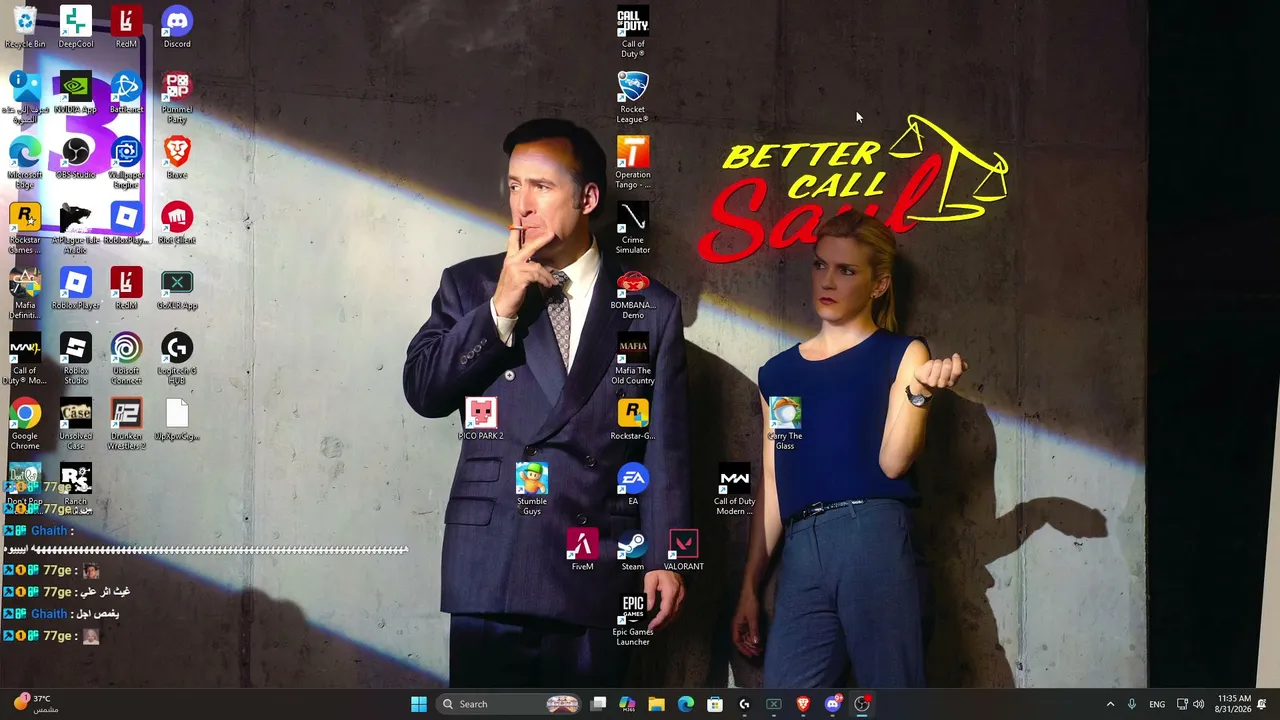Open the ENG language switcher

click(1157, 704)
